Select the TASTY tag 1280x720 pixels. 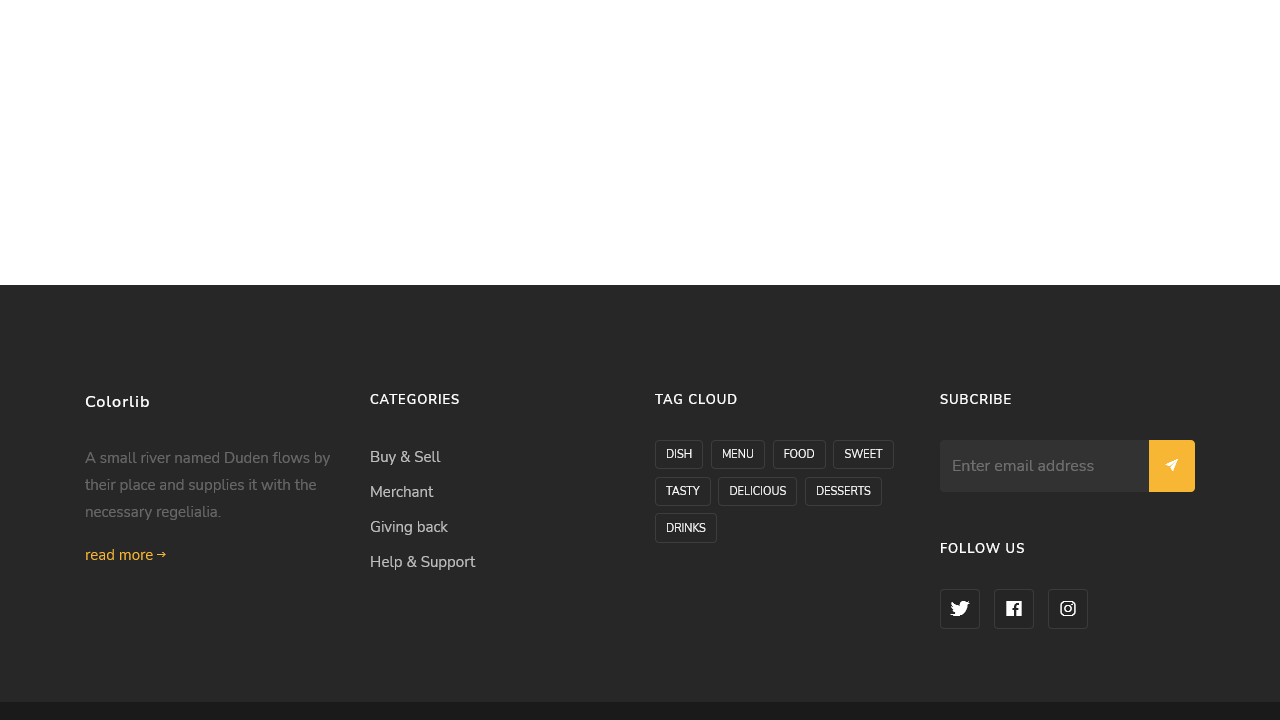click(682, 490)
